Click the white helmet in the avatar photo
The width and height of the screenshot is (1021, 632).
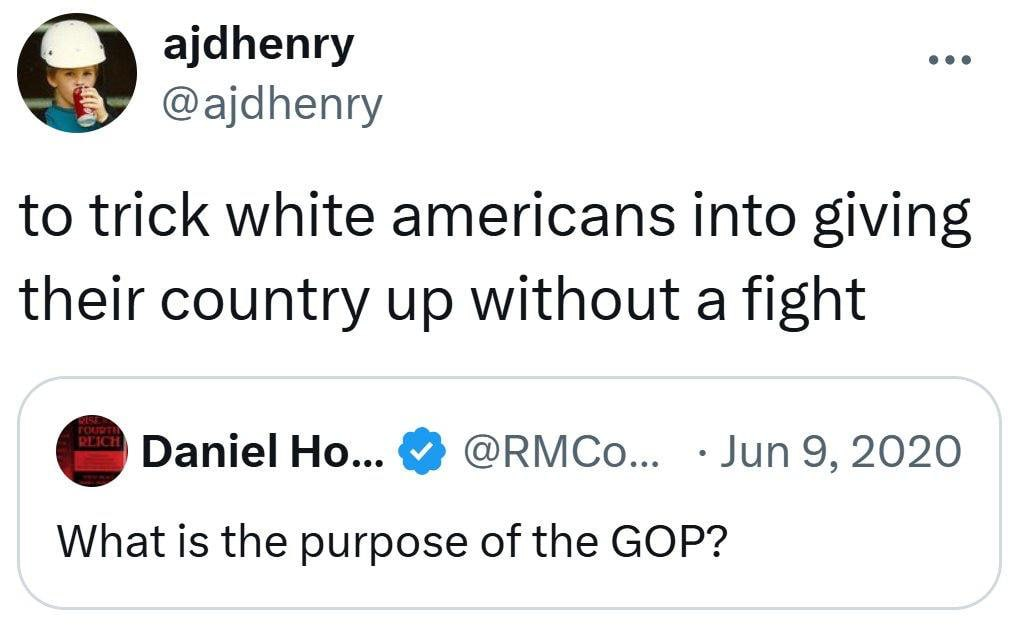click(72, 44)
